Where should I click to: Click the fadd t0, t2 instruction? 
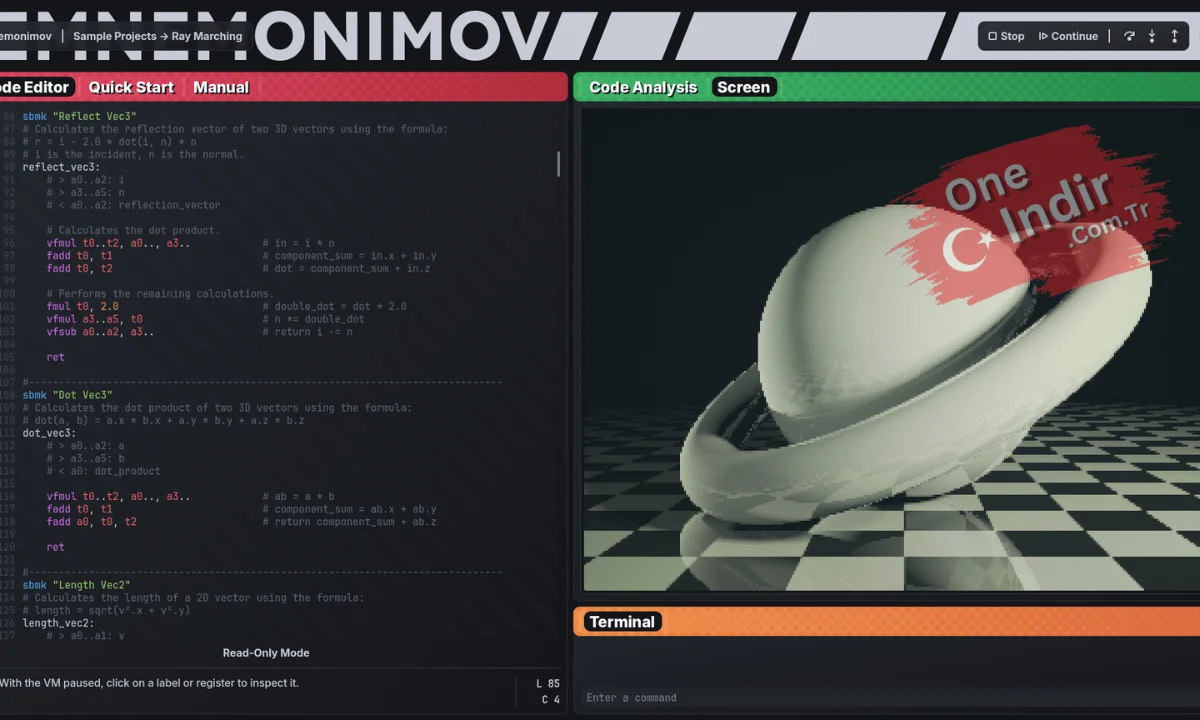(x=79, y=268)
